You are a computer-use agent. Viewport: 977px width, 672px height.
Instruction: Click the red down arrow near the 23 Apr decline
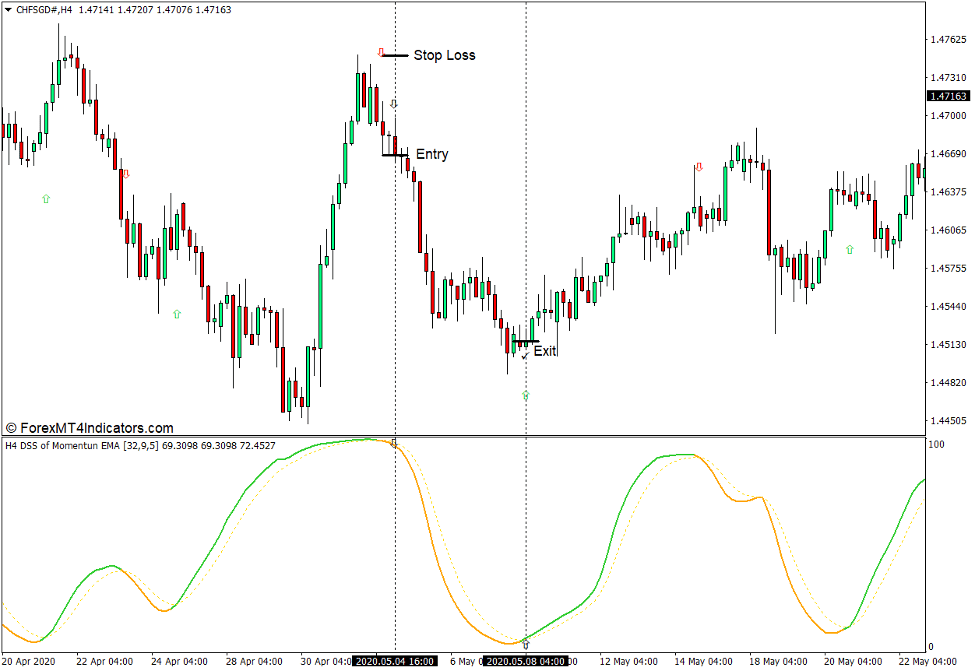click(x=127, y=172)
